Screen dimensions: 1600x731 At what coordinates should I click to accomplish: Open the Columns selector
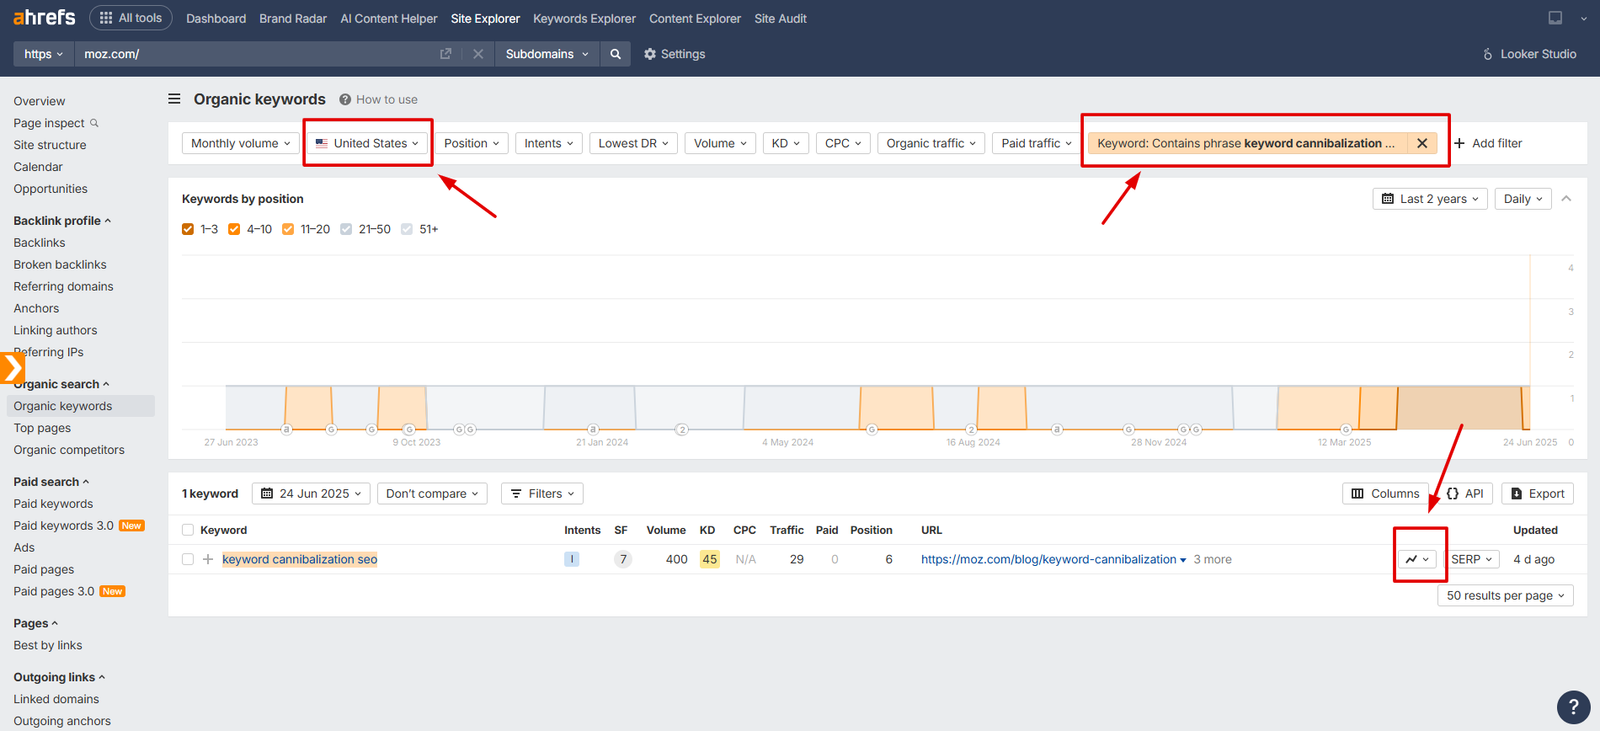(x=1386, y=494)
